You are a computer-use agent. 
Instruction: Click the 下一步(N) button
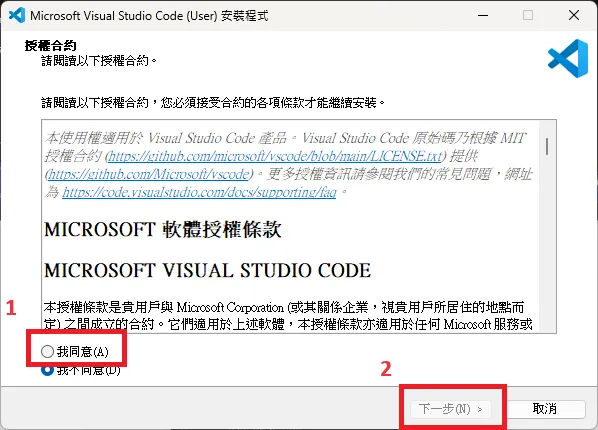(x=451, y=409)
